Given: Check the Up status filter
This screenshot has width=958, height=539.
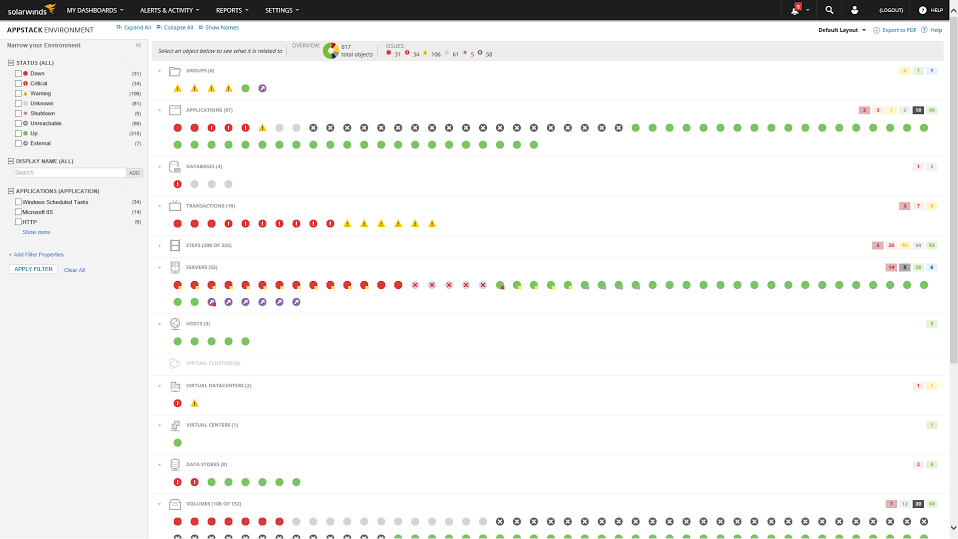Looking at the screenshot, I should click(x=18, y=133).
